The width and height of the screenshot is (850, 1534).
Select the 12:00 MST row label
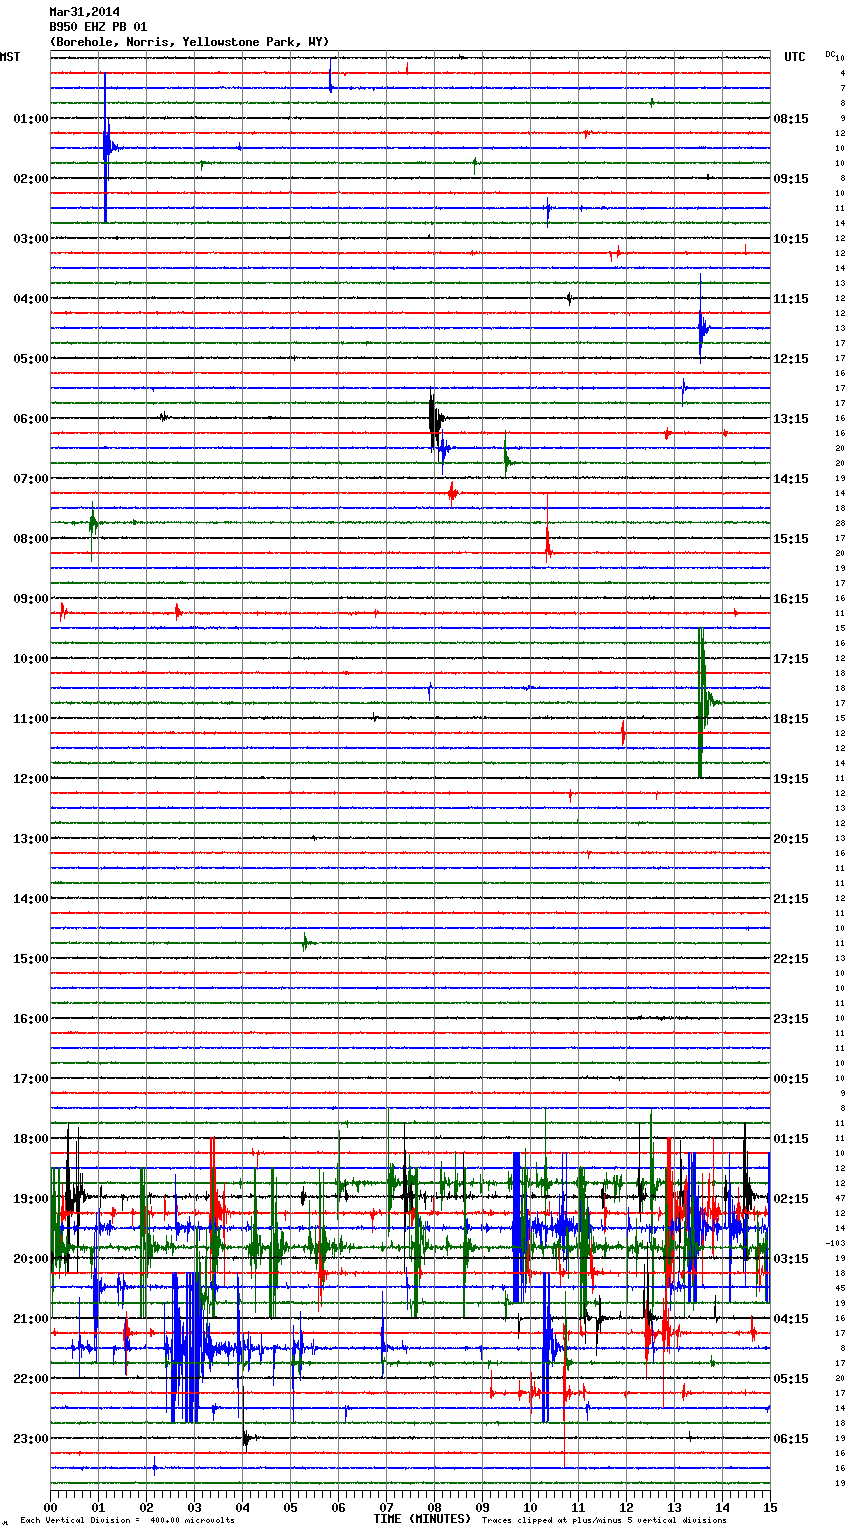pyautogui.click(x=31, y=779)
